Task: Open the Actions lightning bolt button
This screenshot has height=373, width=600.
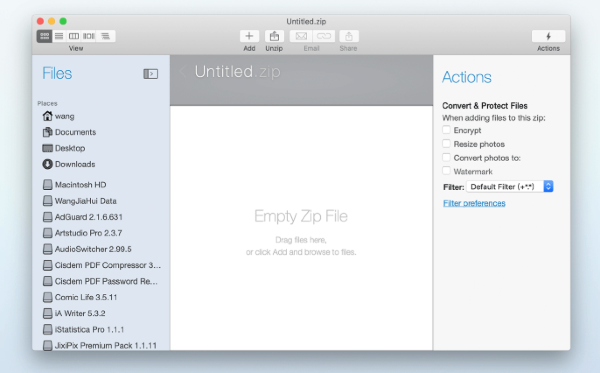Action: tap(548, 36)
